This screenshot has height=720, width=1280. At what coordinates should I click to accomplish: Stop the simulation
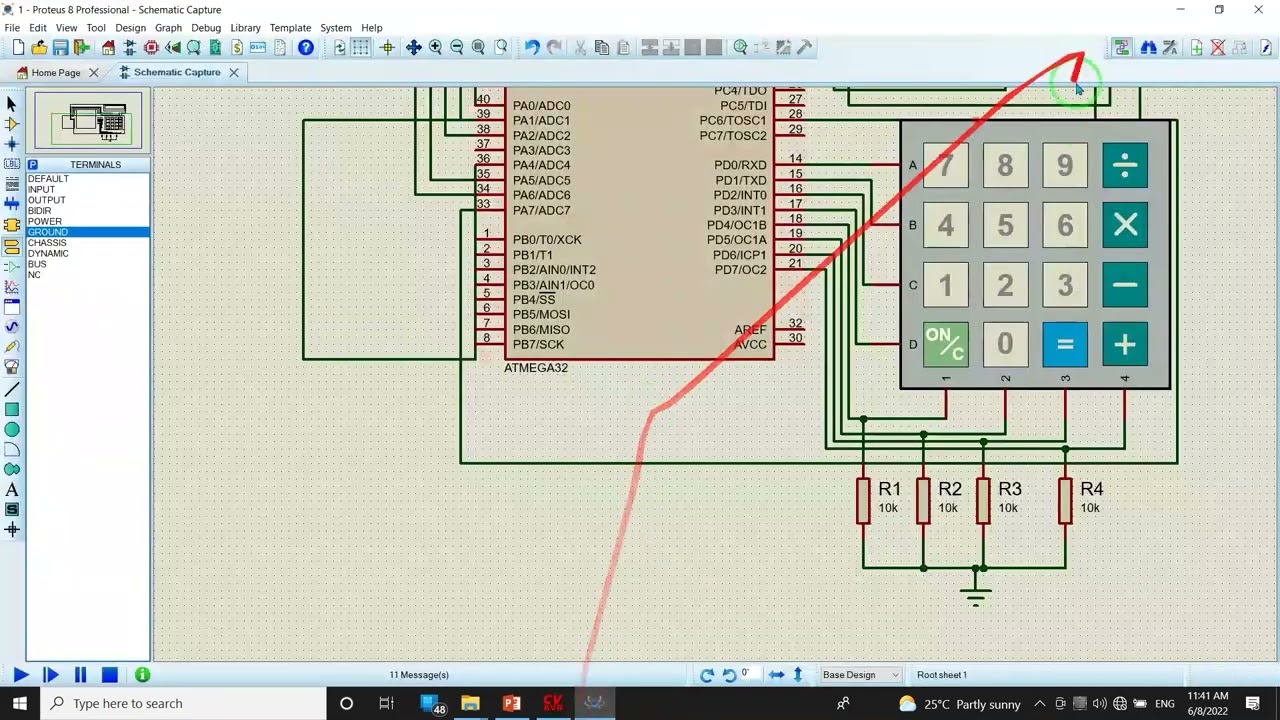pyautogui.click(x=110, y=675)
